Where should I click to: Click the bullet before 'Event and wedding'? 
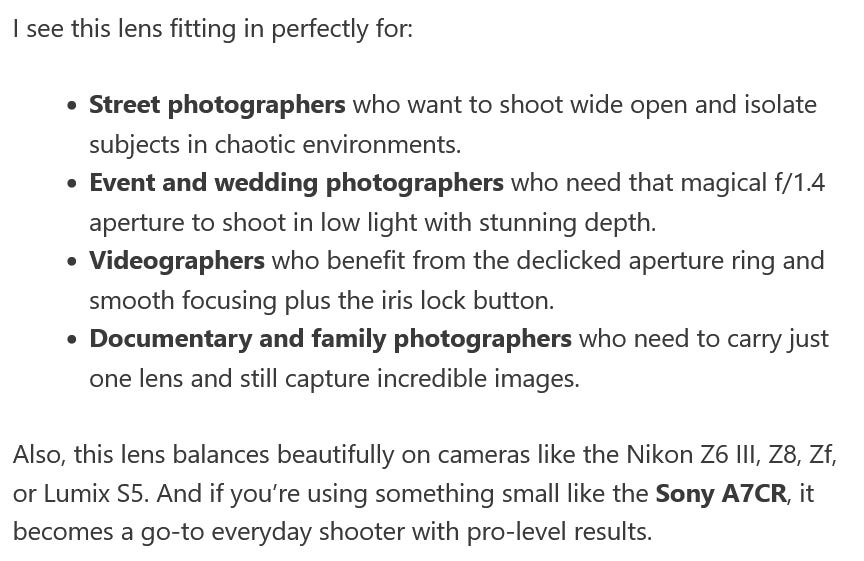pyautogui.click(x=72, y=184)
